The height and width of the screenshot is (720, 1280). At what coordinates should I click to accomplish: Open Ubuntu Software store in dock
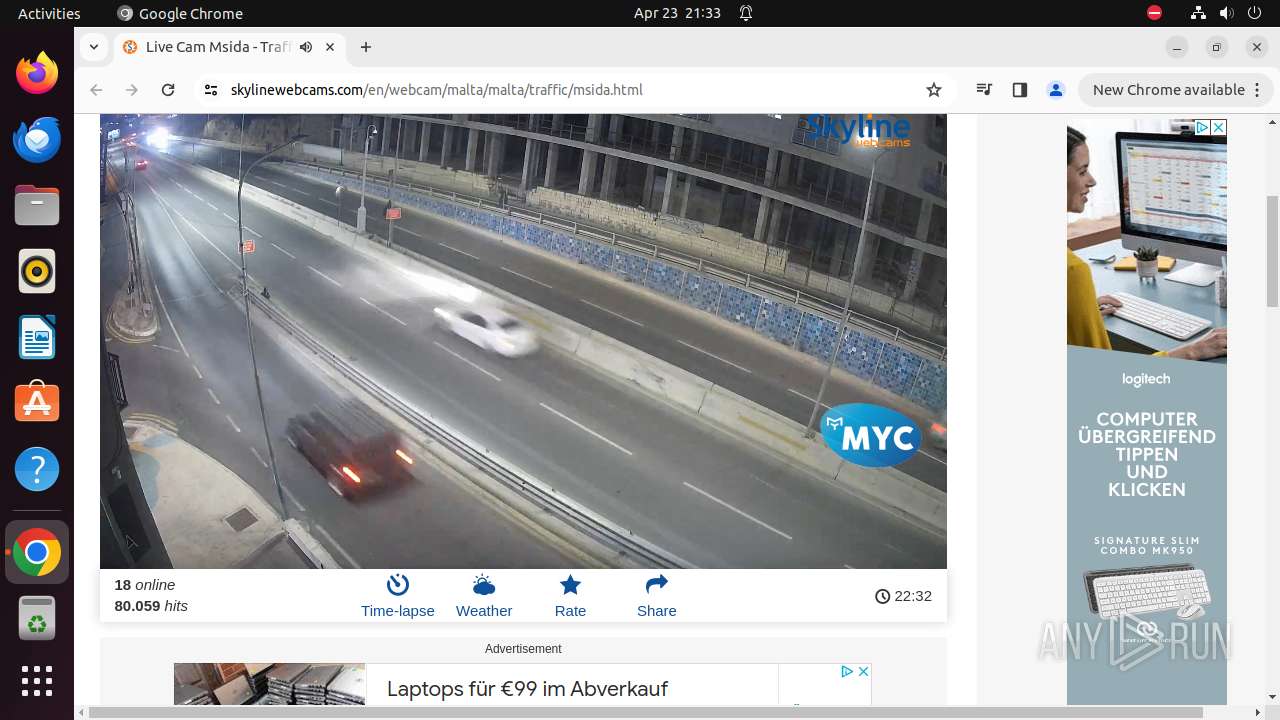click(37, 403)
